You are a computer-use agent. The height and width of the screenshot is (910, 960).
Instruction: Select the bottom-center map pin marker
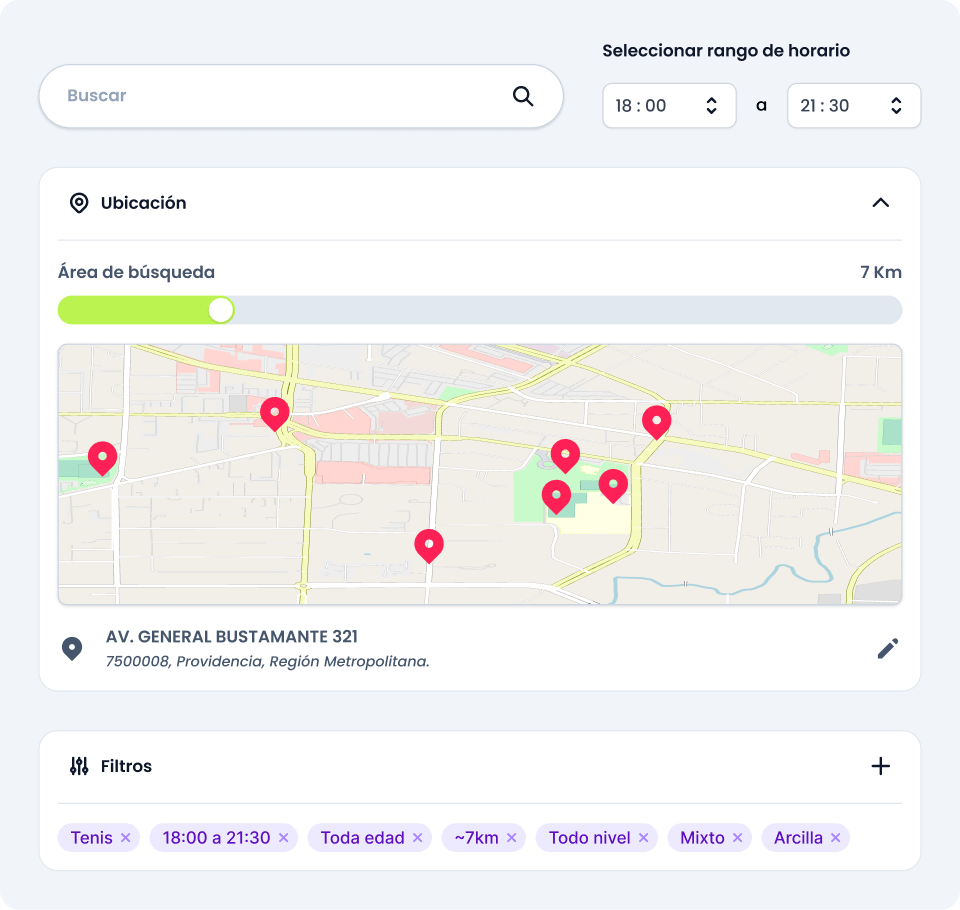click(429, 545)
